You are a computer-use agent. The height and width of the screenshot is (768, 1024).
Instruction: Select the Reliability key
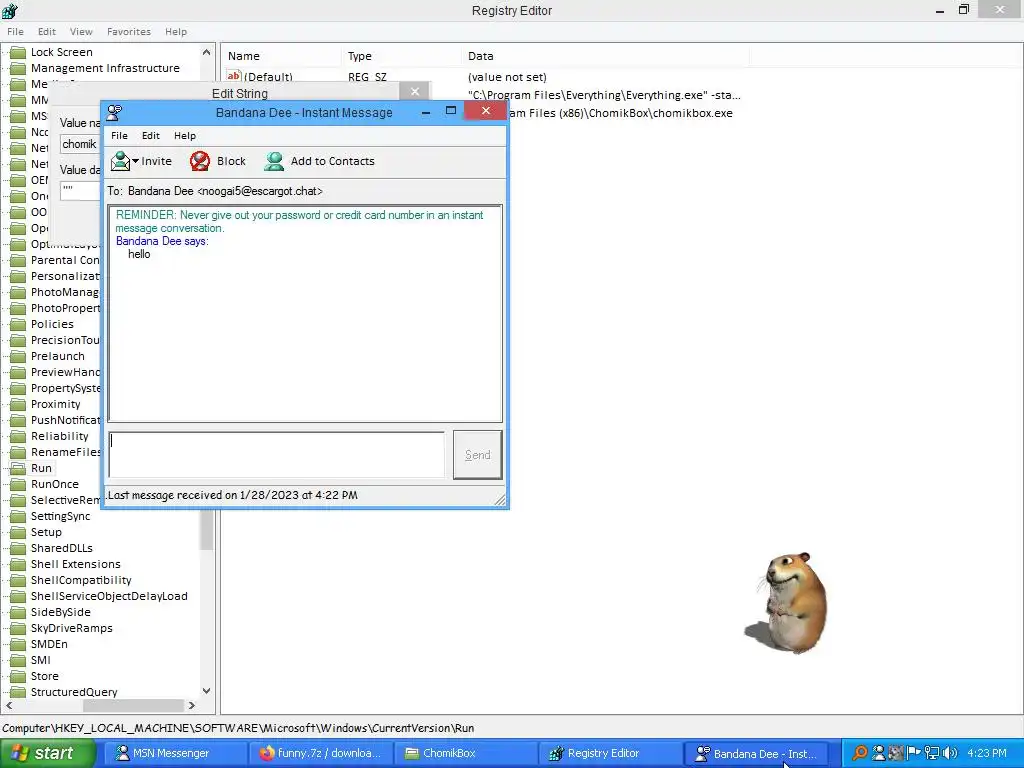(59, 436)
